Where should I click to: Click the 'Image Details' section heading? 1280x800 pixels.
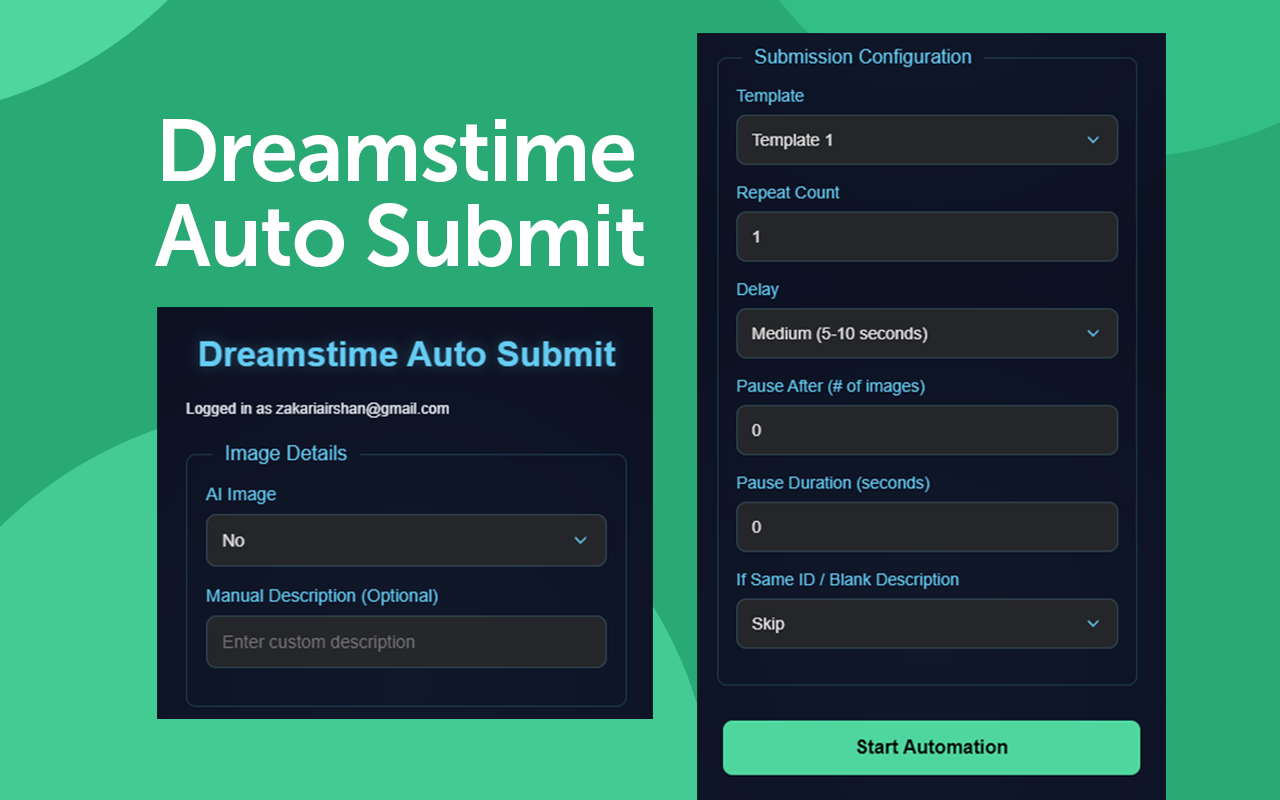(x=286, y=453)
